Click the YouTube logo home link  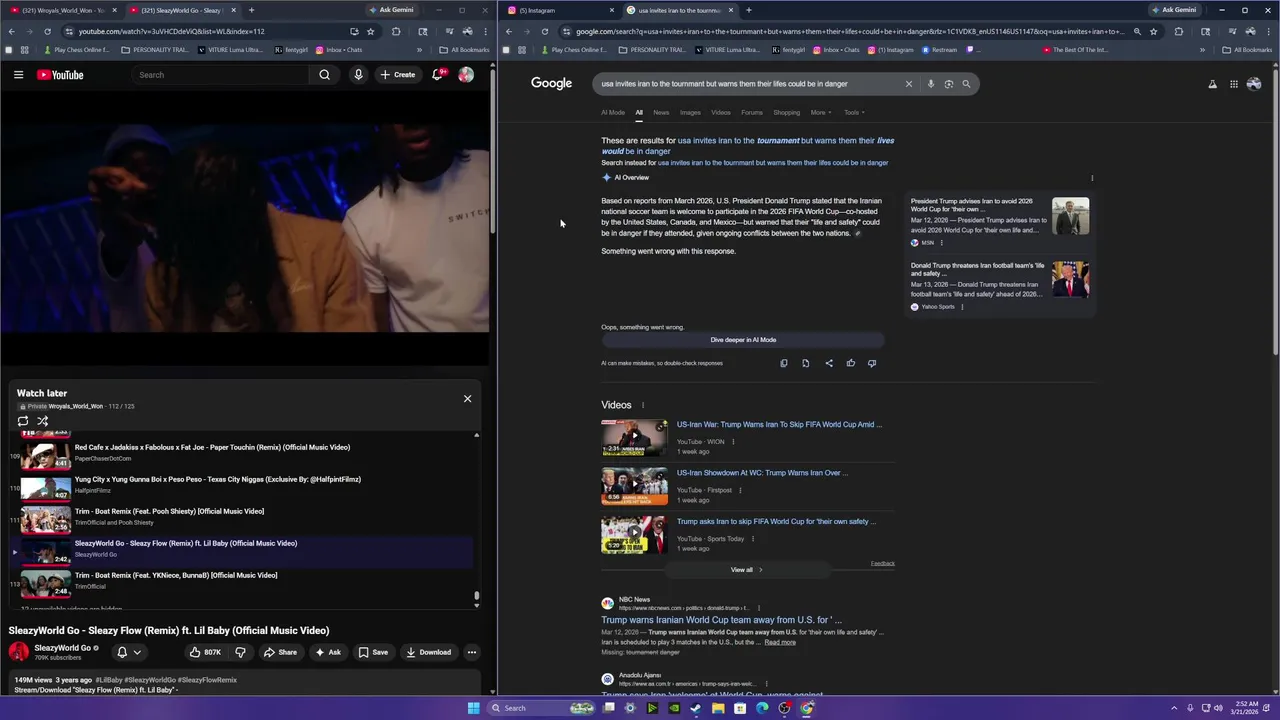tap(60, 75)
